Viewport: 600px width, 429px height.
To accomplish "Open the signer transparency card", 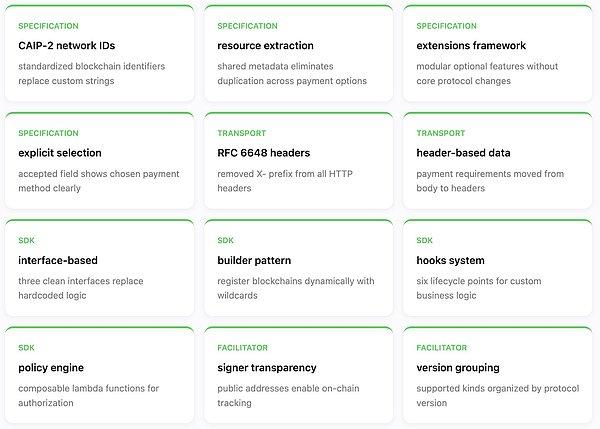I will [267, 367].
